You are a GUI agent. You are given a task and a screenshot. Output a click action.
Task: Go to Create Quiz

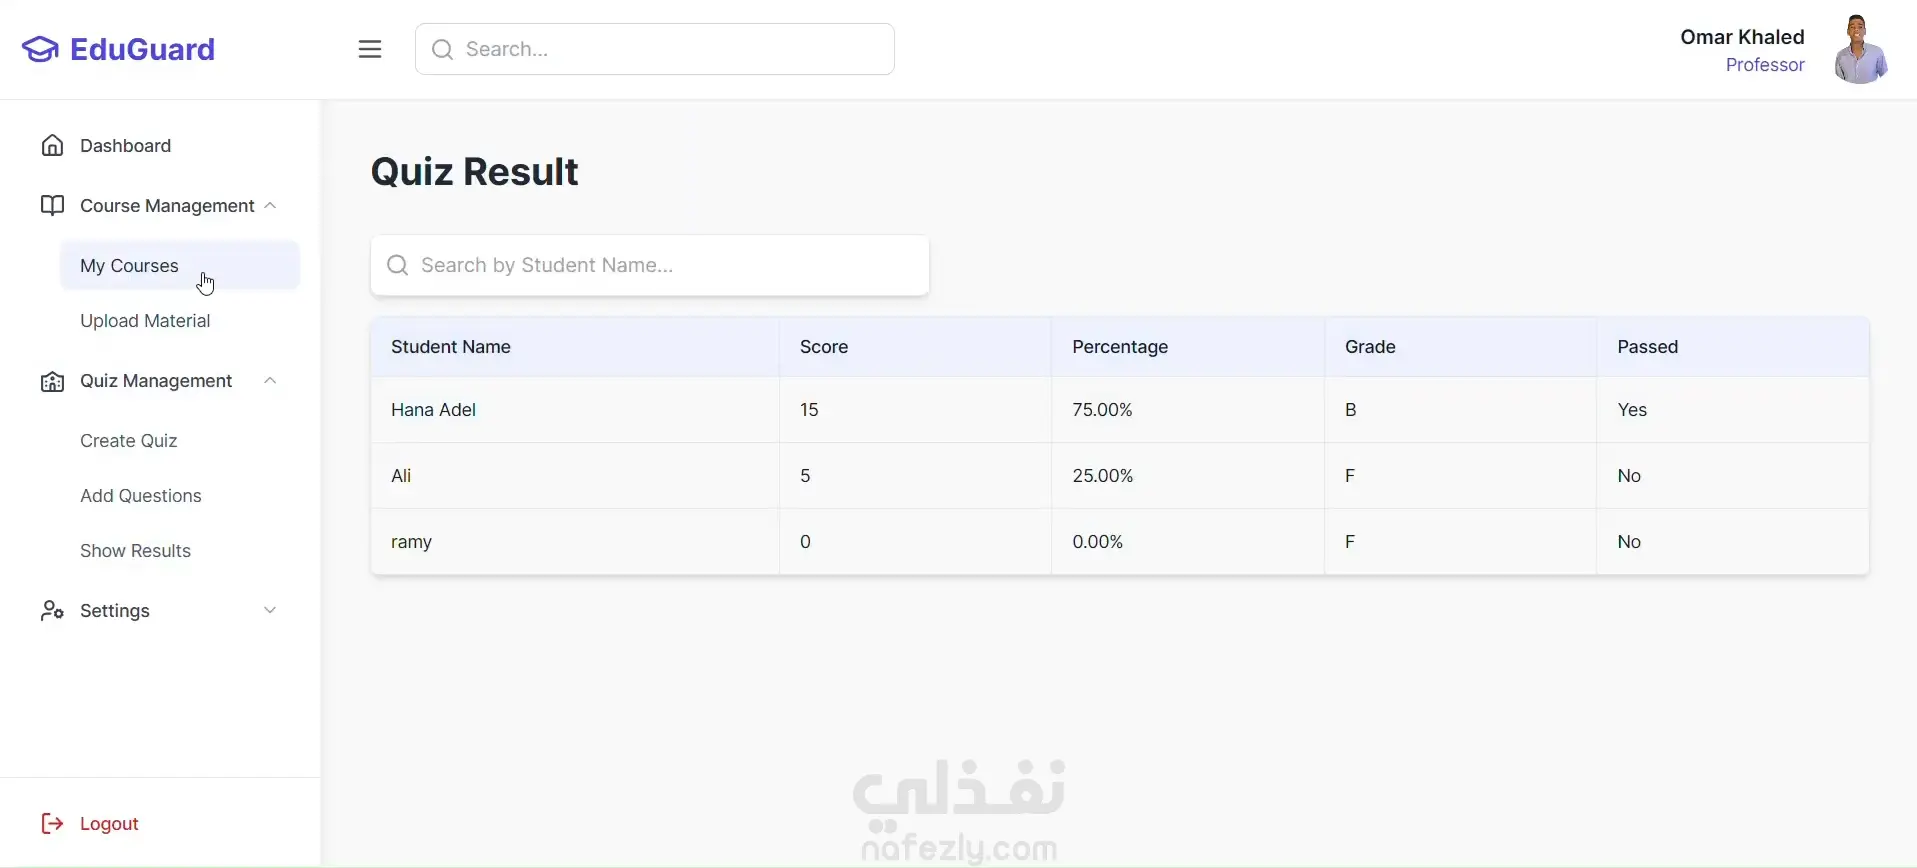click(129, 441)
